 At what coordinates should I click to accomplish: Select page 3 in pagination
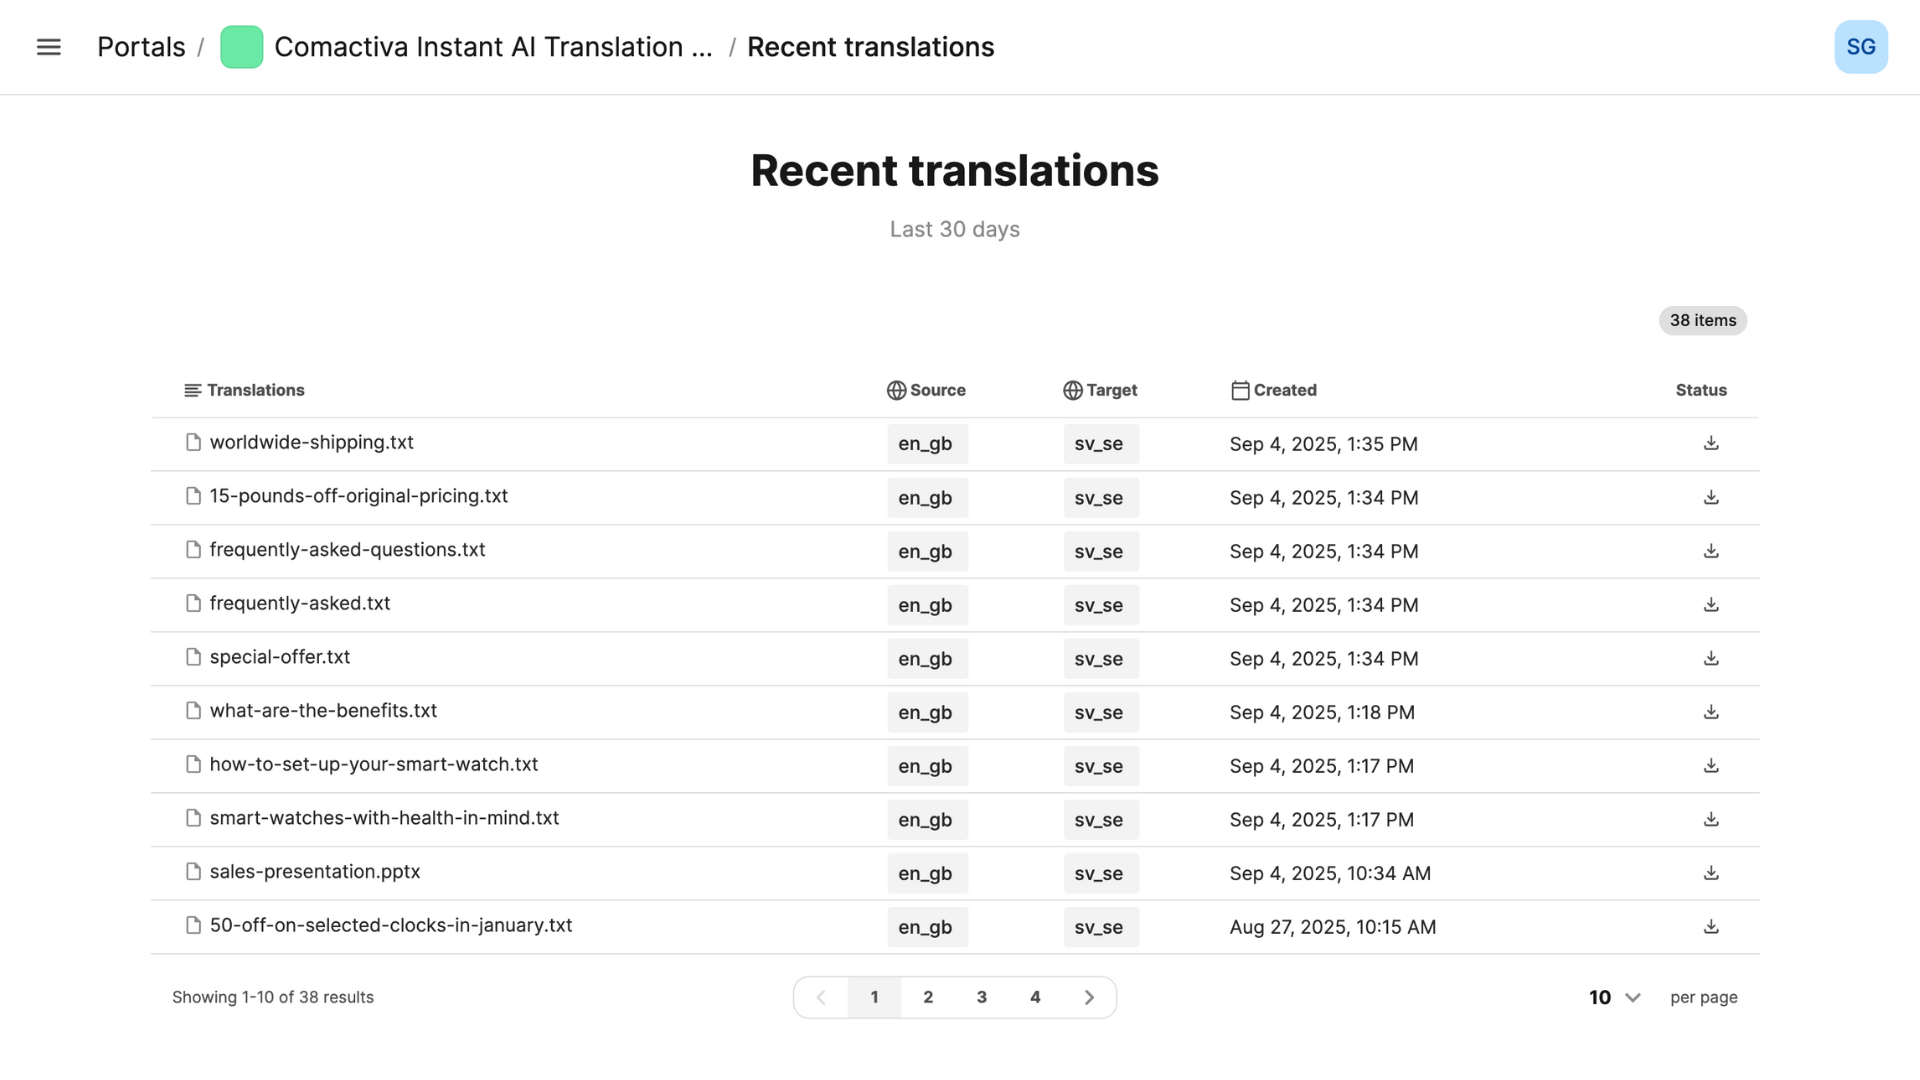click(982, 997)
